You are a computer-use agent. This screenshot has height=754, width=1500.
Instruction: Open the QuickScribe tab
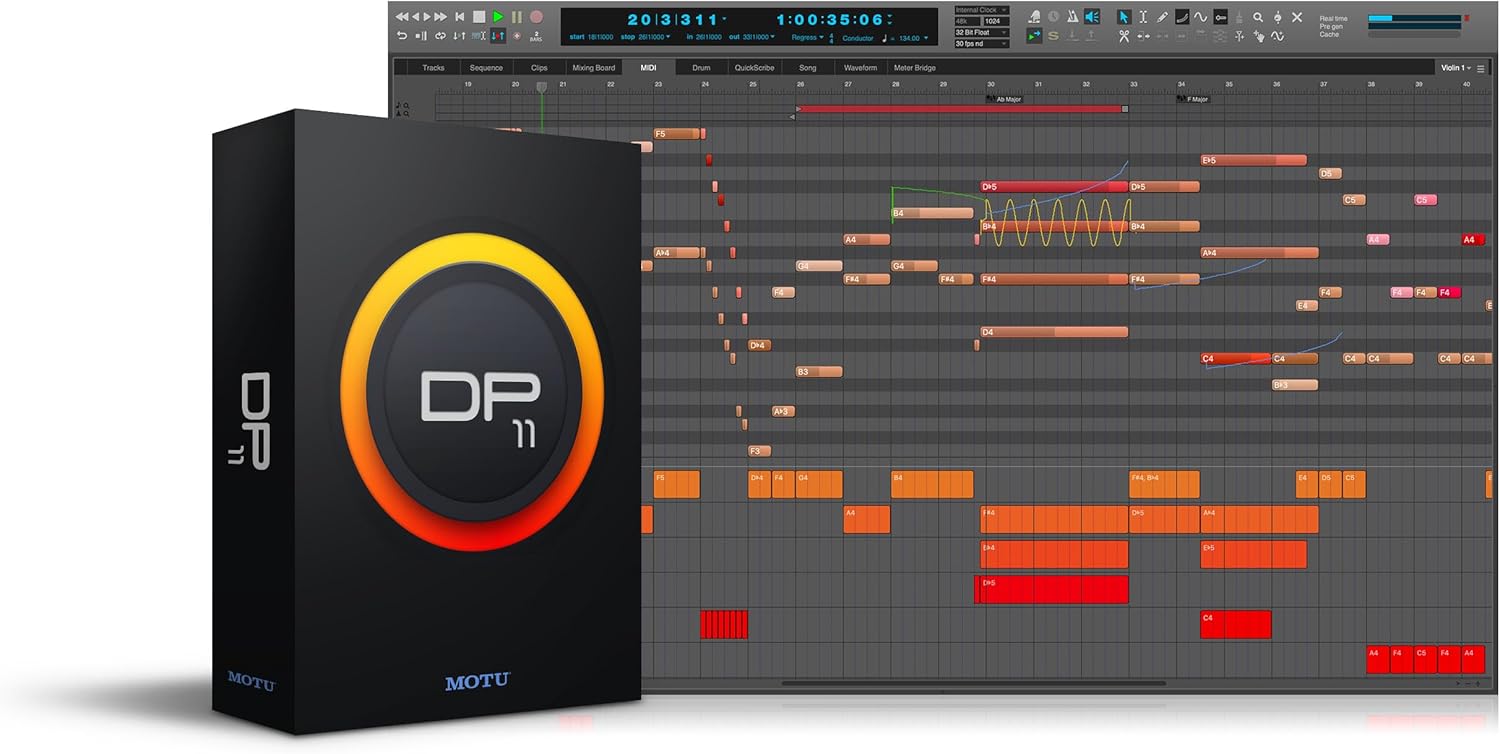tap(753, 67)
